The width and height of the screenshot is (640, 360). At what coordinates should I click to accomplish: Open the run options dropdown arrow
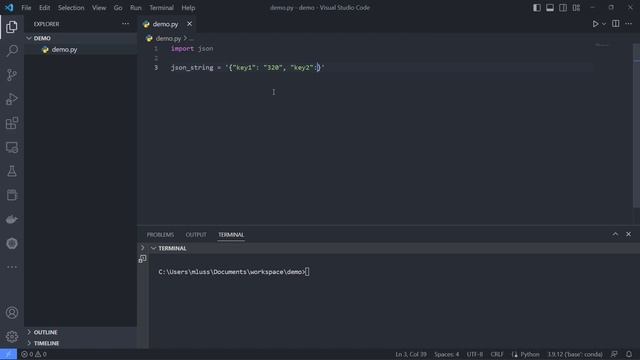[x=604, y=24]
